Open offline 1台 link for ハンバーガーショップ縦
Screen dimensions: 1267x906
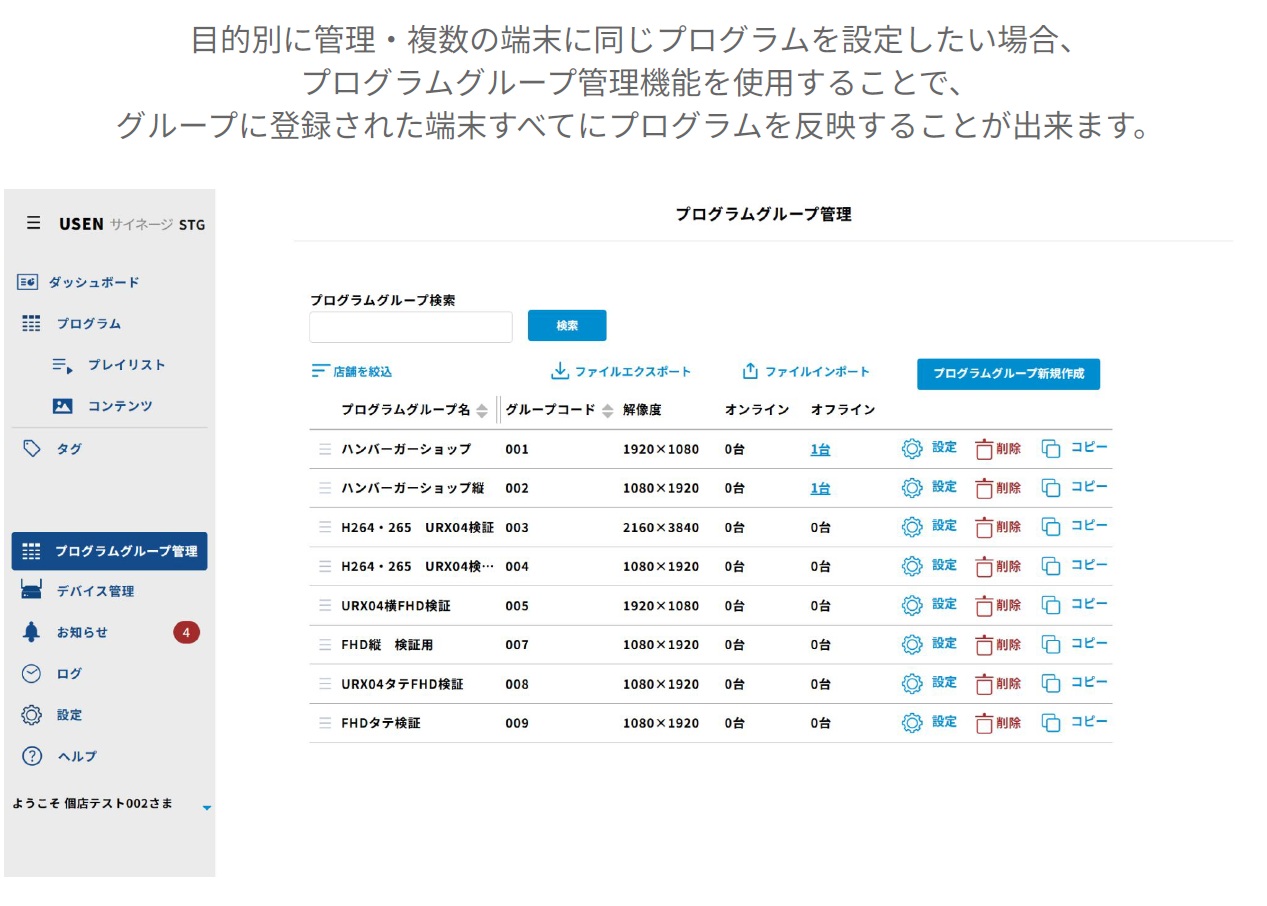click(x=820, y=488)
